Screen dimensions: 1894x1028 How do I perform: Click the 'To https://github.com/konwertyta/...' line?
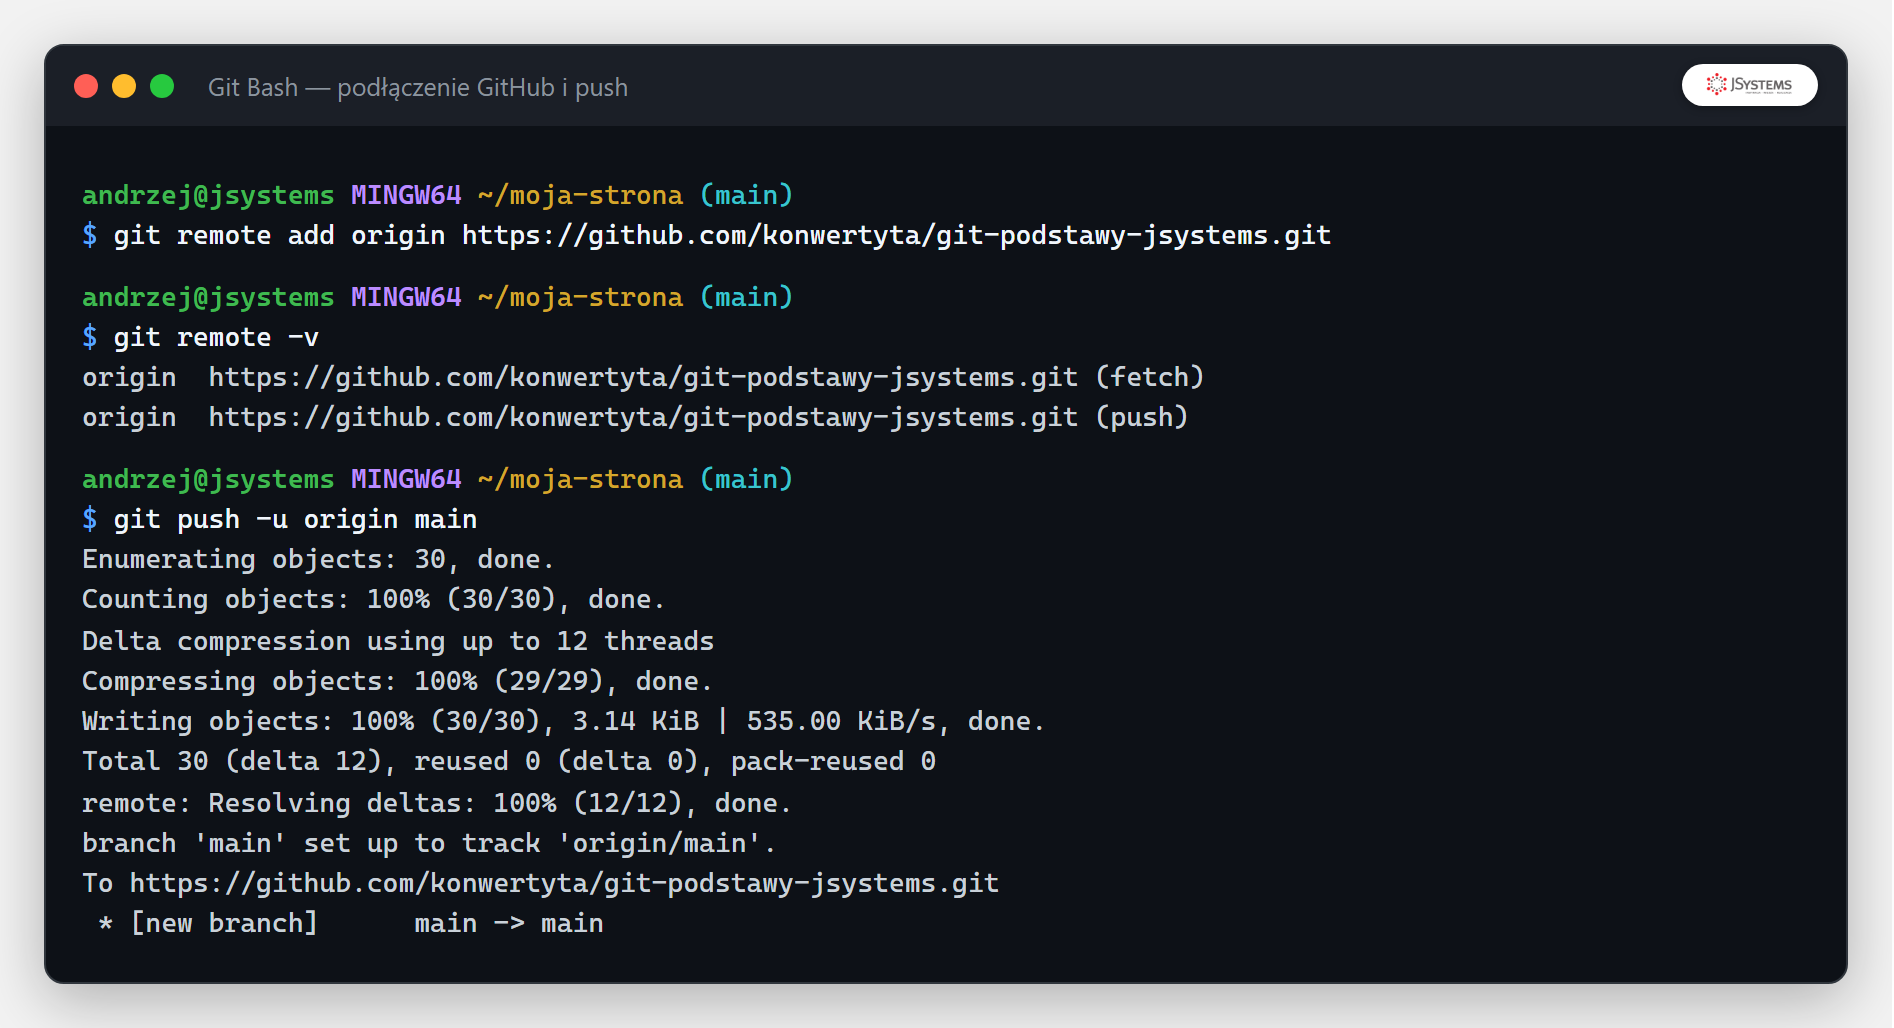point(540,884)
